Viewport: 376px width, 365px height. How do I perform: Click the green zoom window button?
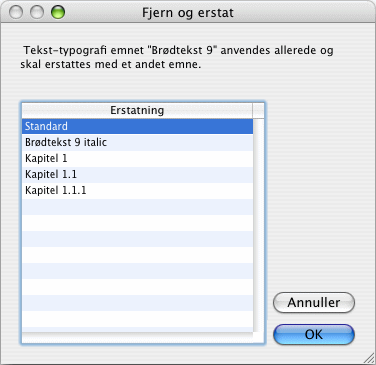click(x=58, y=12)
